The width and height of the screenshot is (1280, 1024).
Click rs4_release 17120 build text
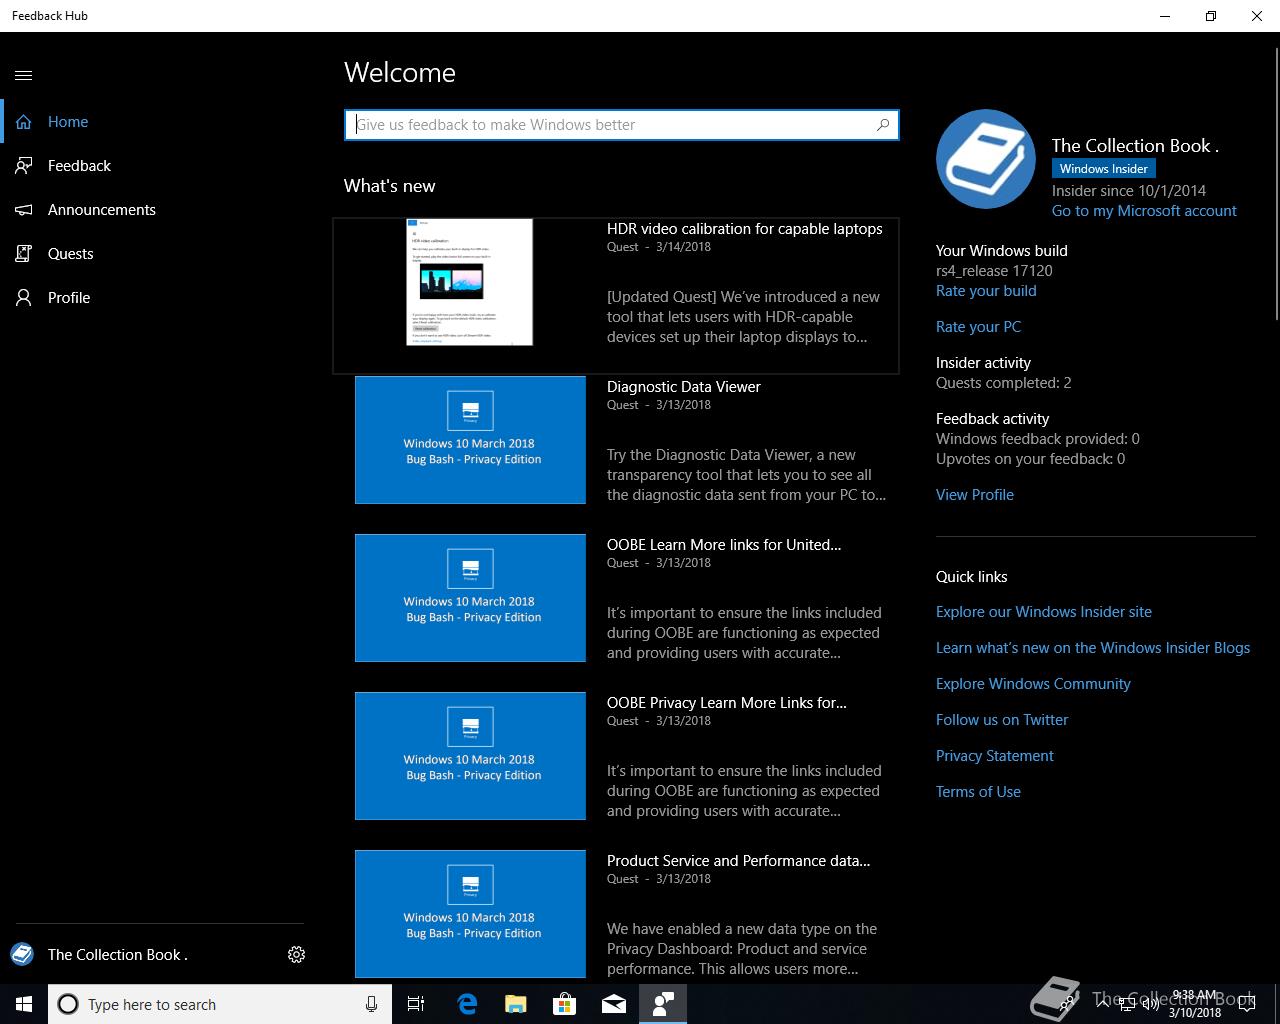[994, 271]
